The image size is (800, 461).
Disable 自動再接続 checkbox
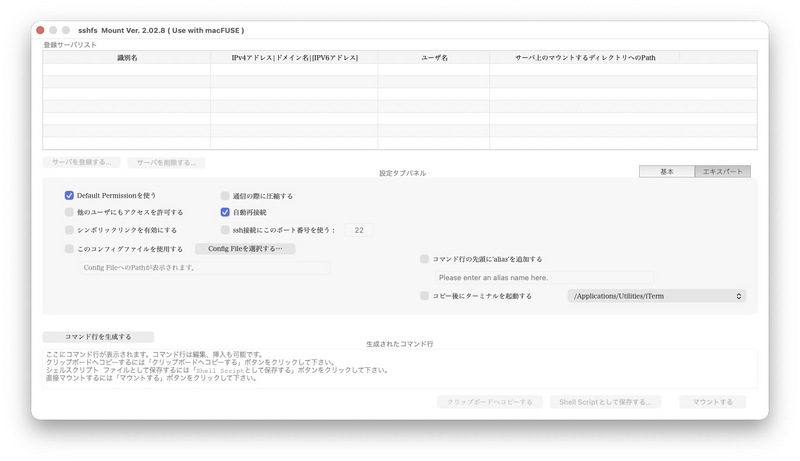(x=225, y=213)
